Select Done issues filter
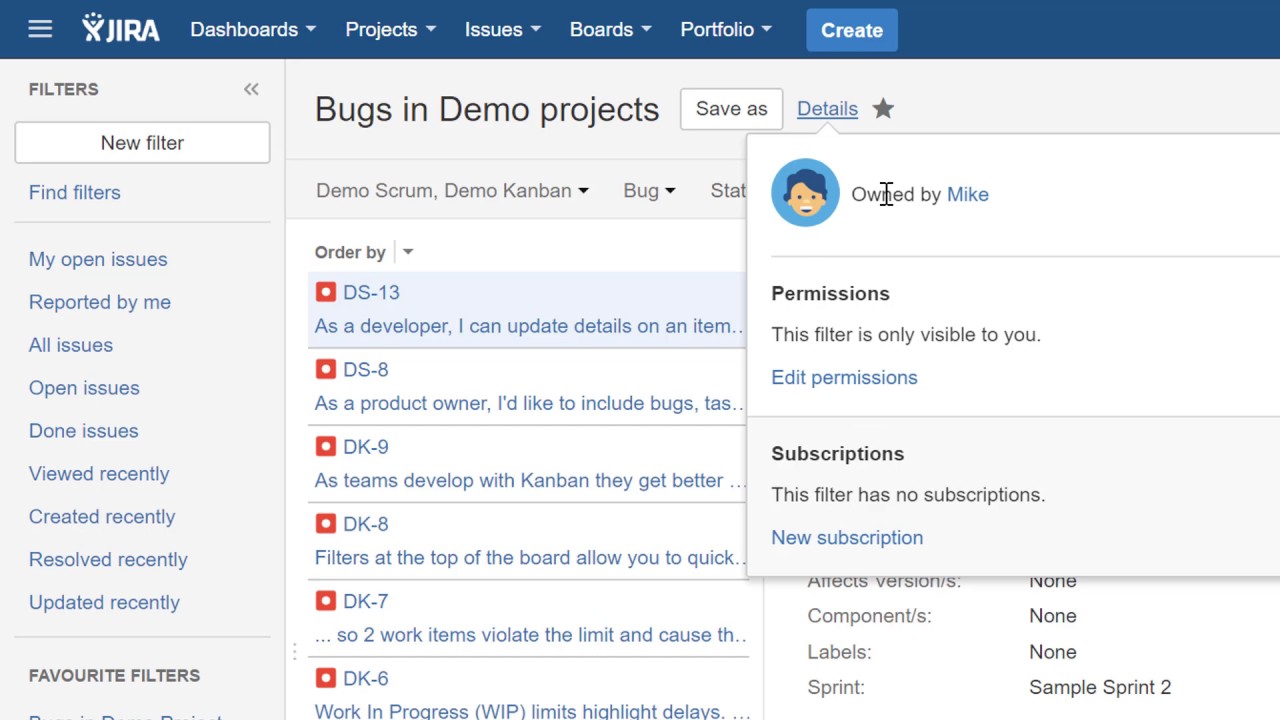Viewport: 1280px width, 720px height. (84, 431)
